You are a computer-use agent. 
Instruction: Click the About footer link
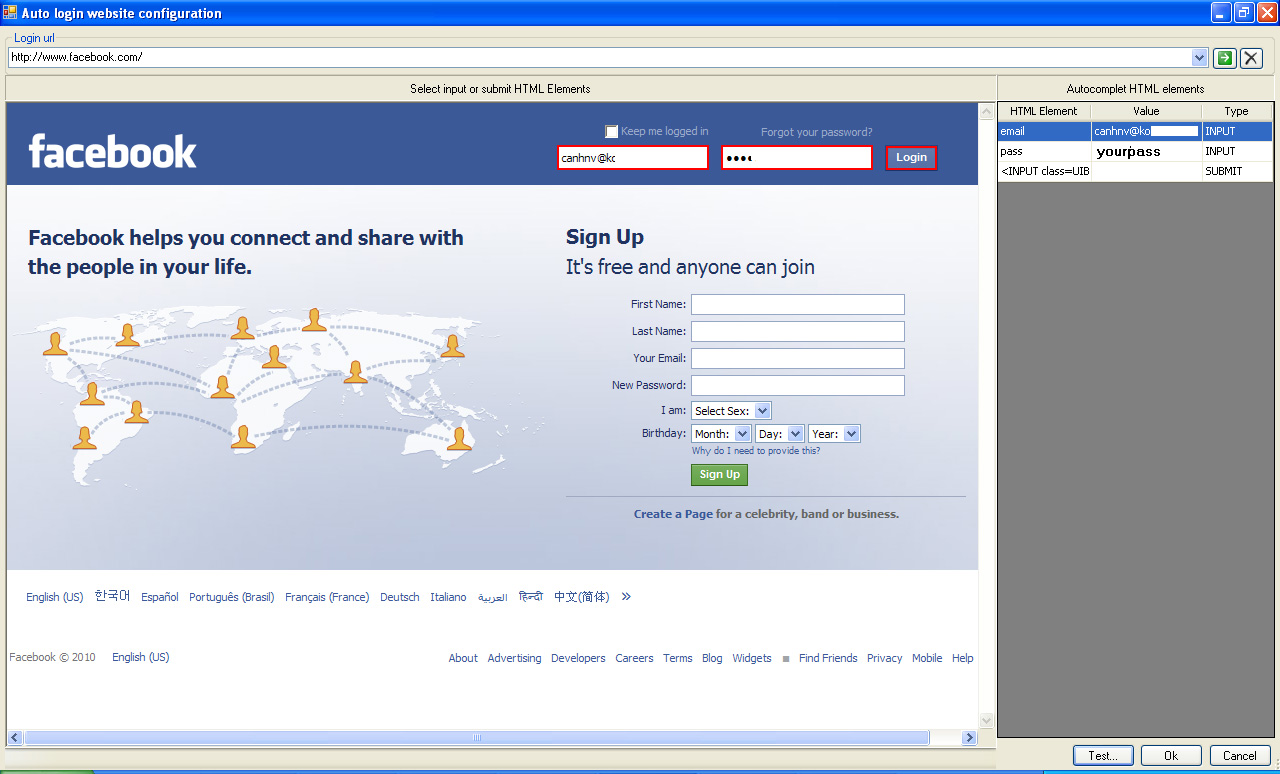(463, 658)
